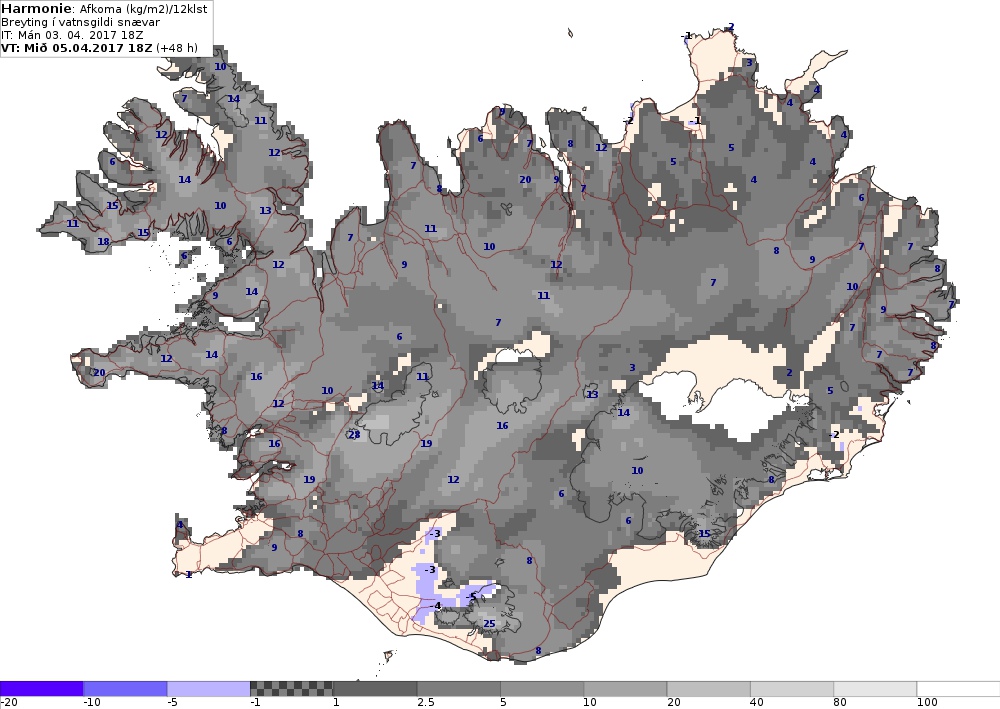Click the map value '18' in the Westfjords
Screen dimensions: 1000x709
103,242
